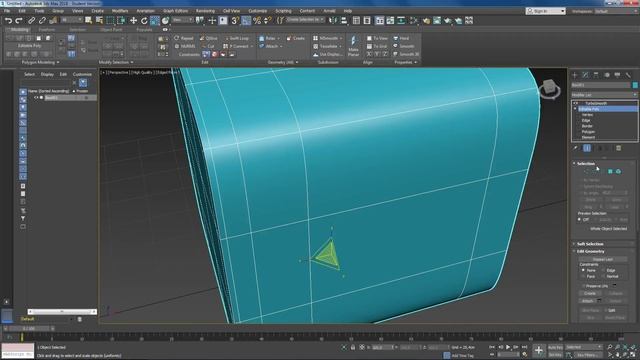
Task: Open the Help menu
Action: 347,11
